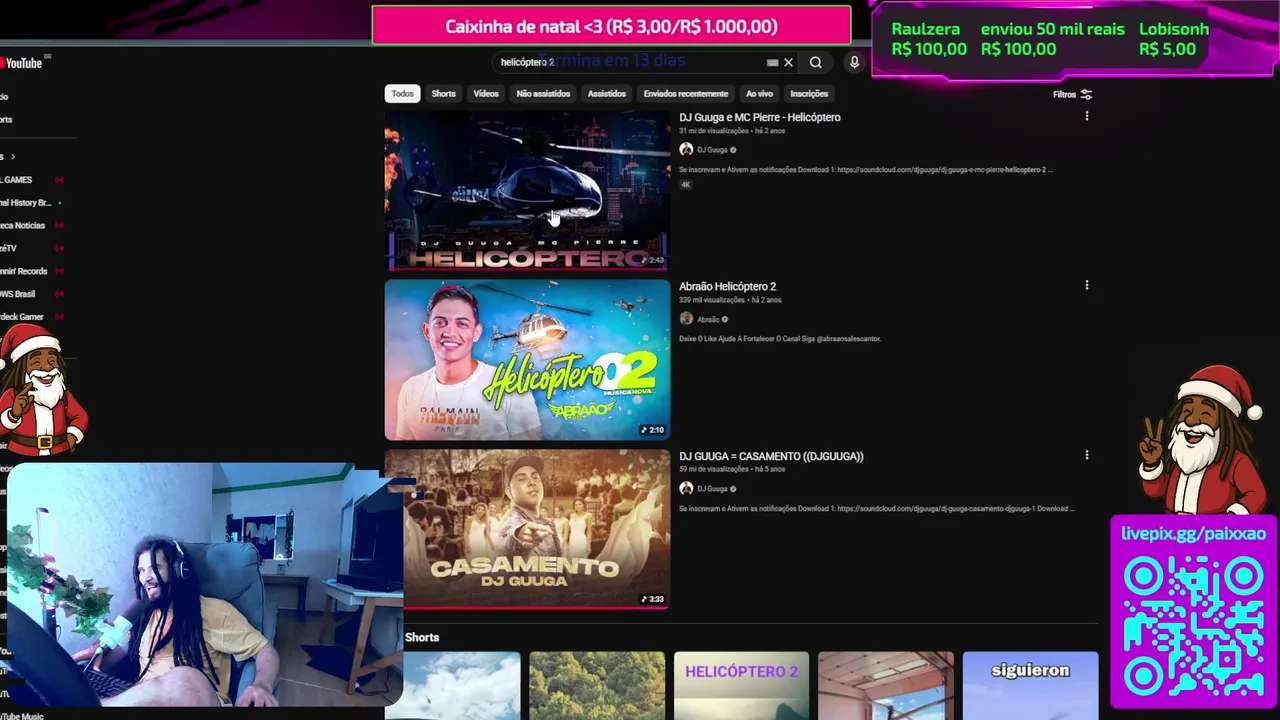Click Abraão channel avatar

pos(686,319)
